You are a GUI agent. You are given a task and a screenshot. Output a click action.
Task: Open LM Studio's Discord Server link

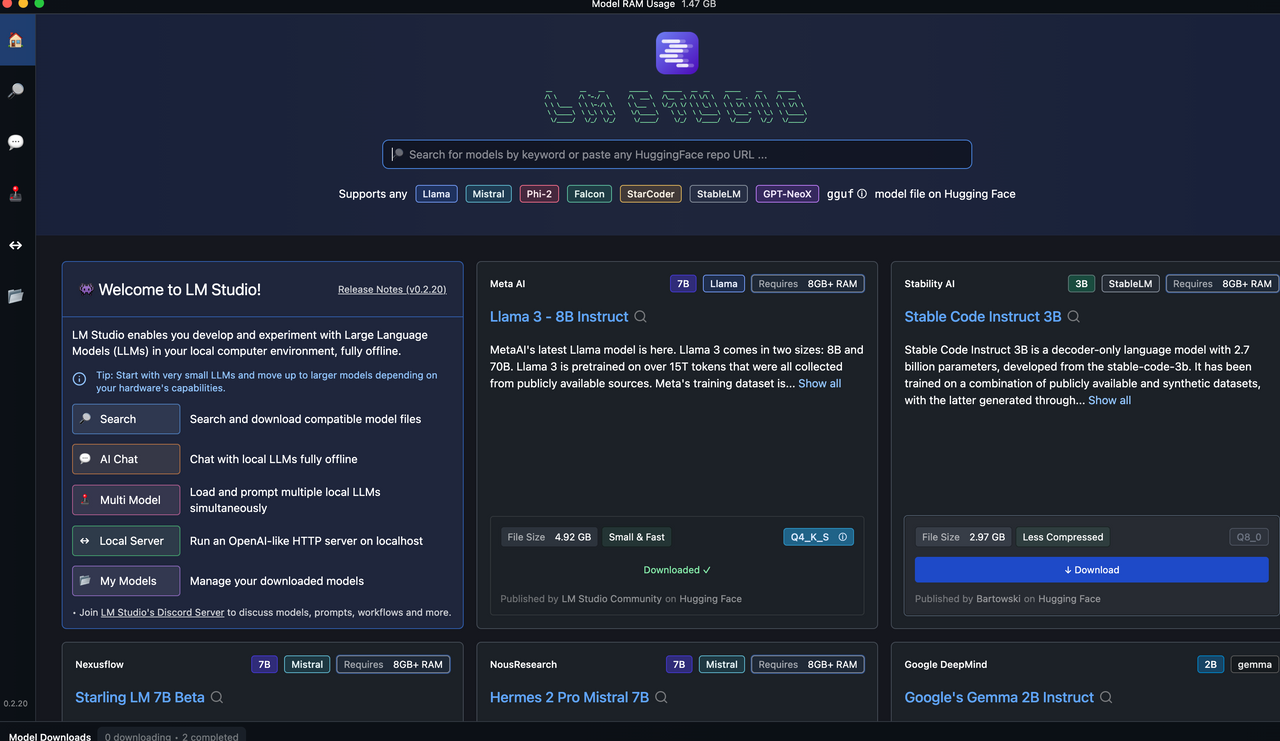coord(162,612)
